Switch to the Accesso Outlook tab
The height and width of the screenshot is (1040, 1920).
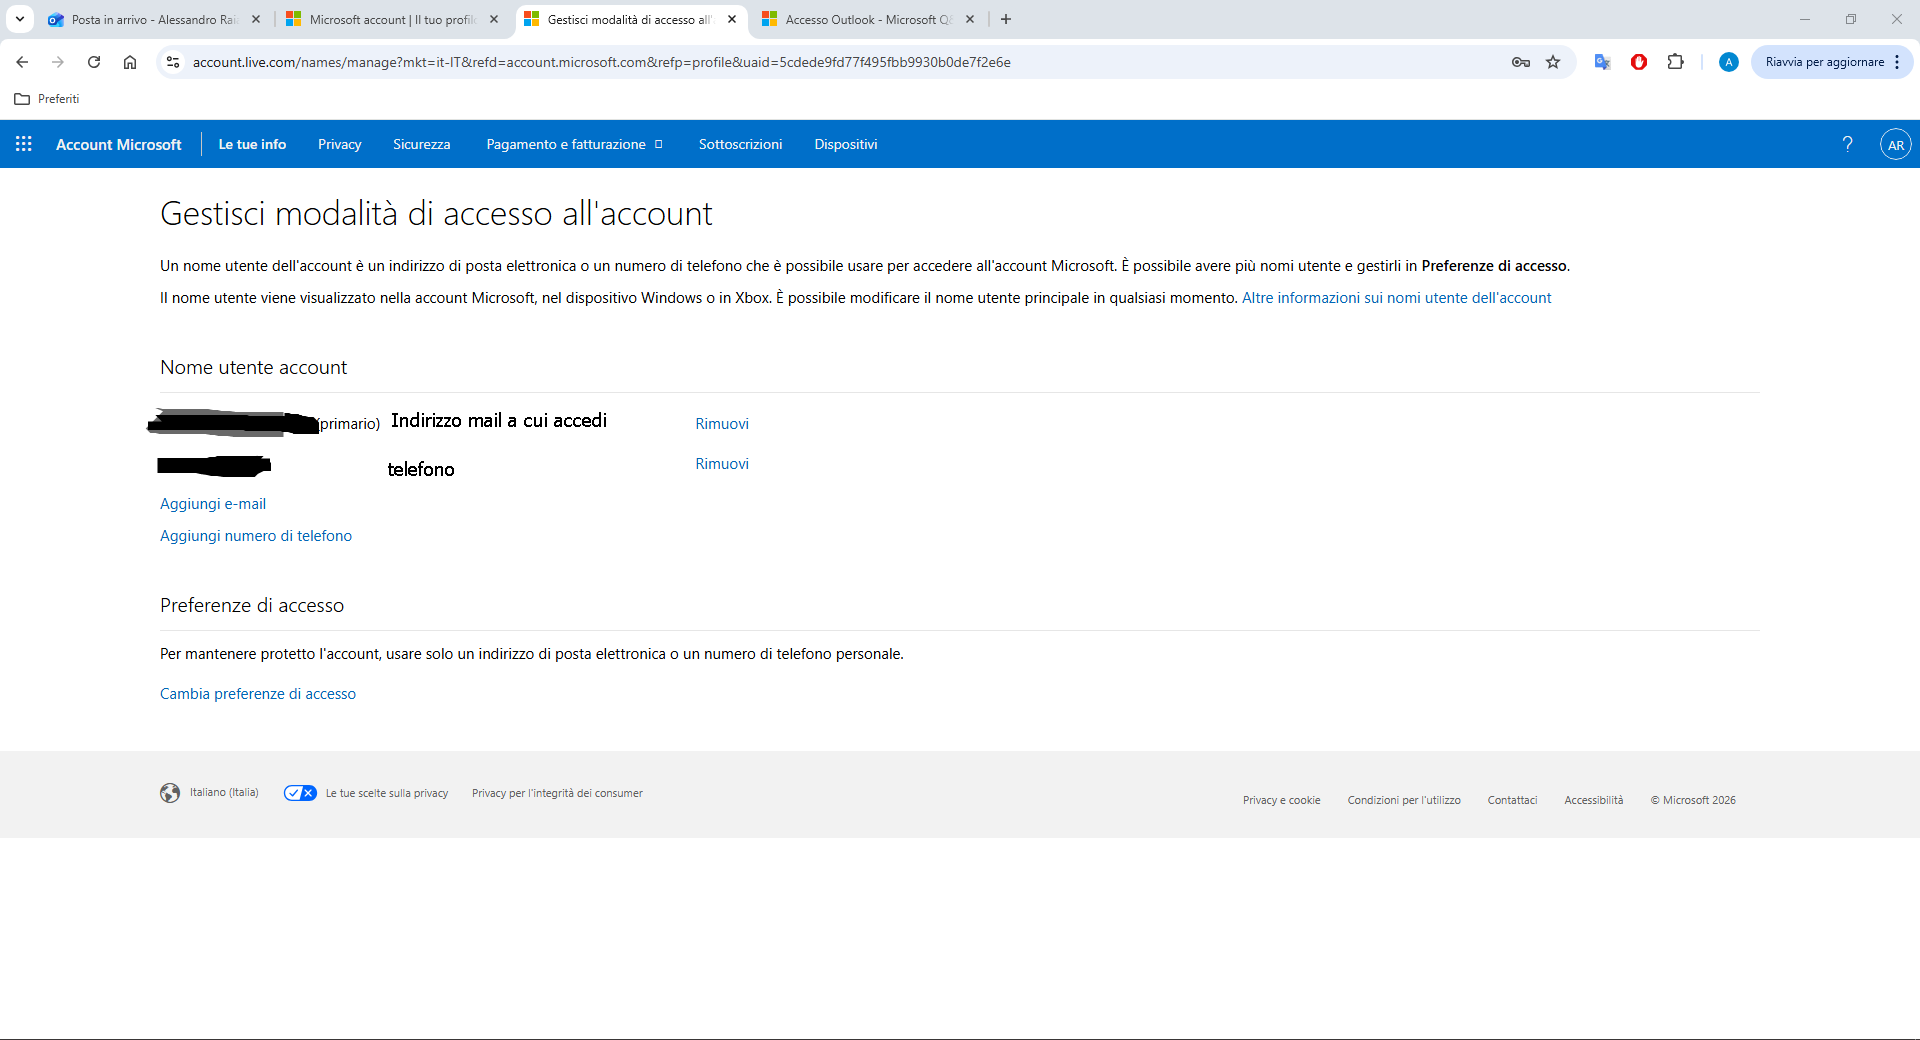(868, 19)
